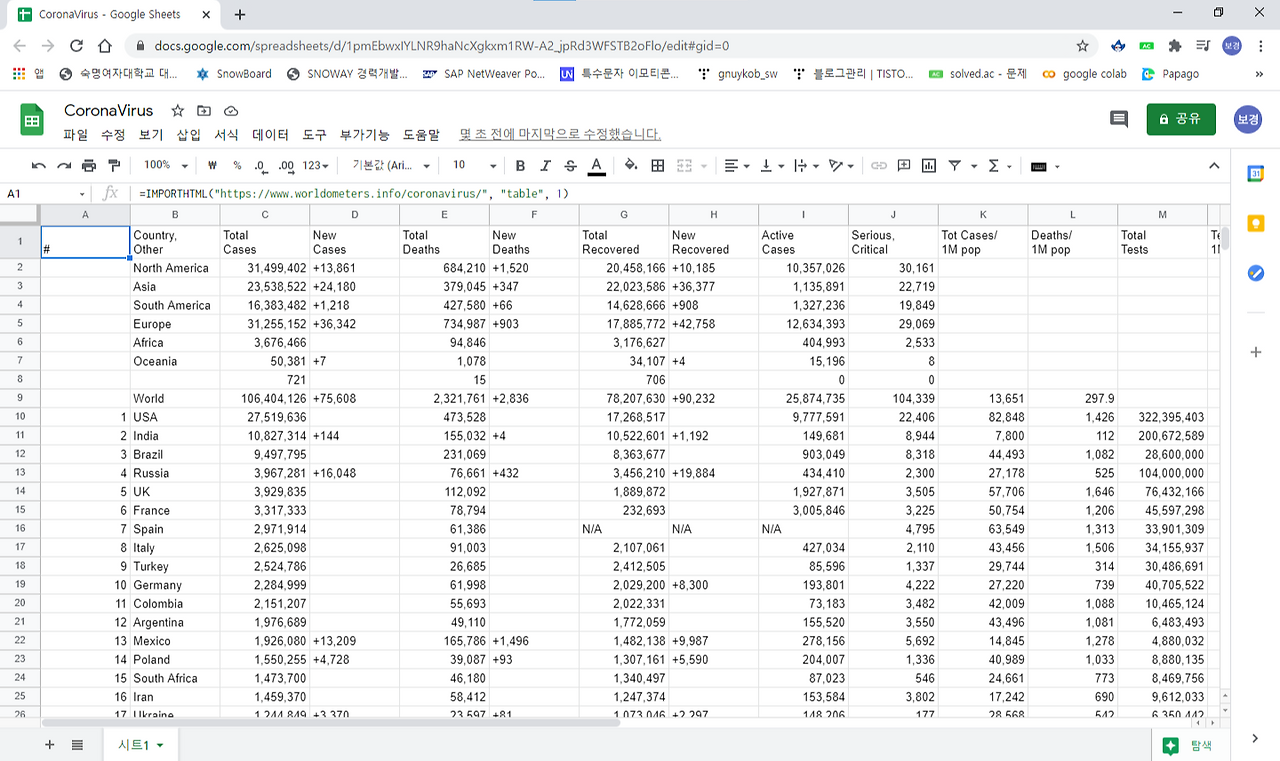This screenshot has width=1280, height=761.
Task: Open the font size dropdown showing 10
Action: tap(474, 166)
